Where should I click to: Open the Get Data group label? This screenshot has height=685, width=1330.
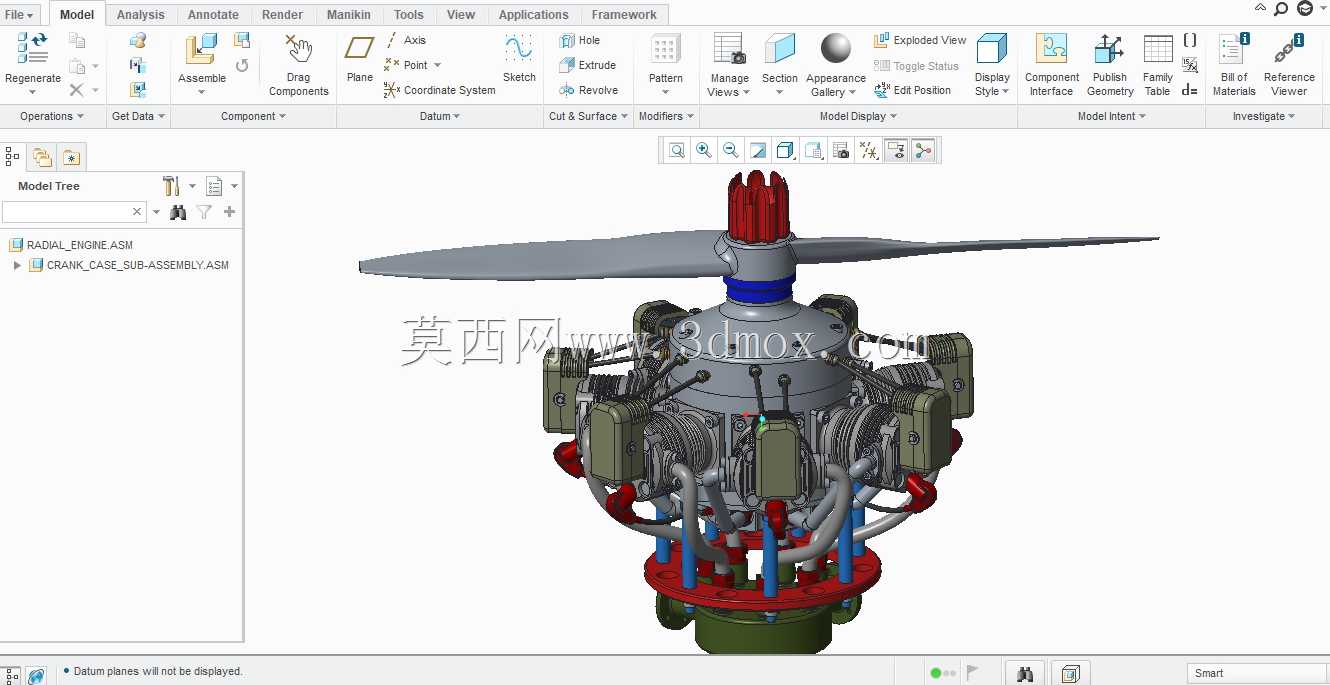138,116
